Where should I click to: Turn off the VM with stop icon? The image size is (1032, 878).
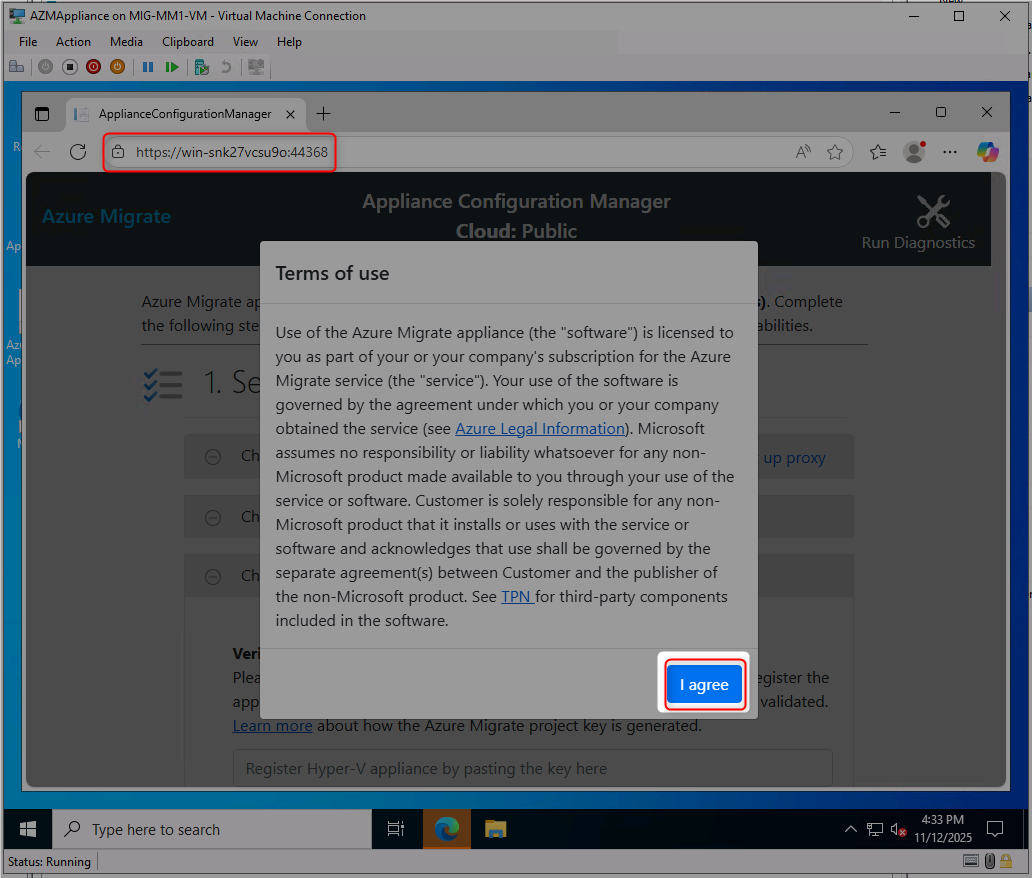tap(70, 67)
